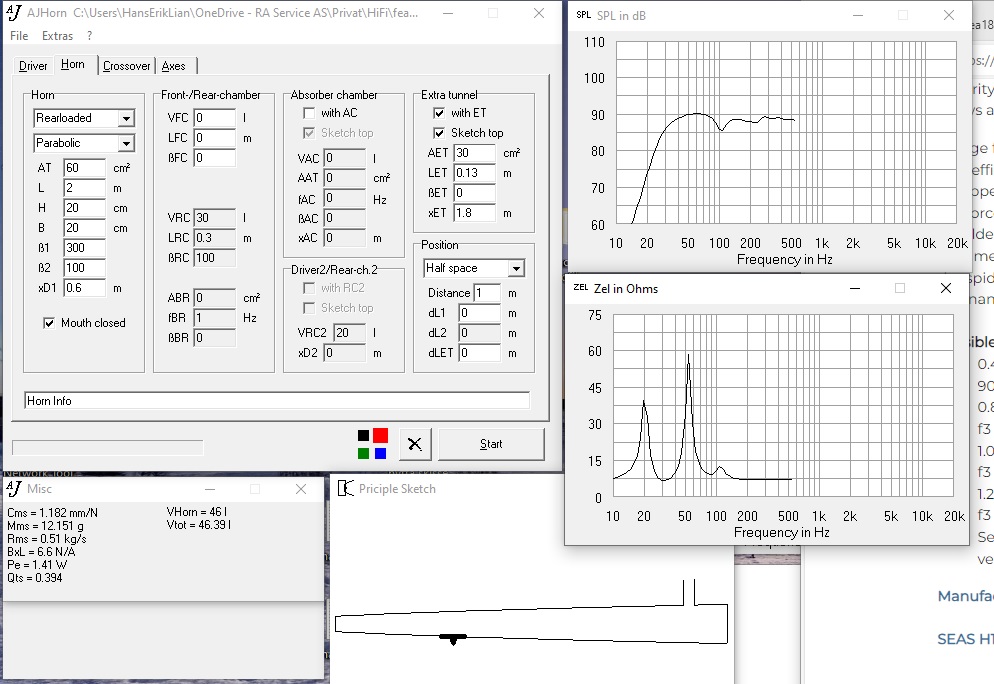Select the blue color swatch
Image resolution: width=994 pixels, height=684 pixels.
[380, 453]
